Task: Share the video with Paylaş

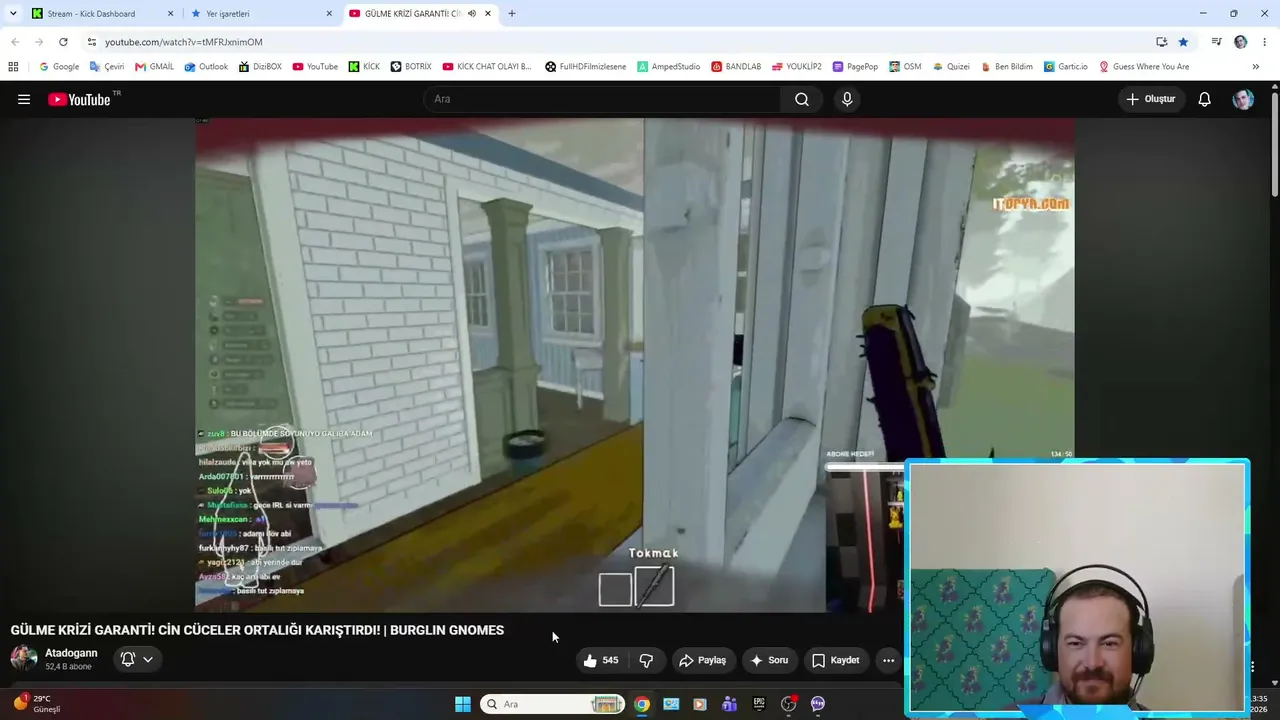Action: coord(702,660)
